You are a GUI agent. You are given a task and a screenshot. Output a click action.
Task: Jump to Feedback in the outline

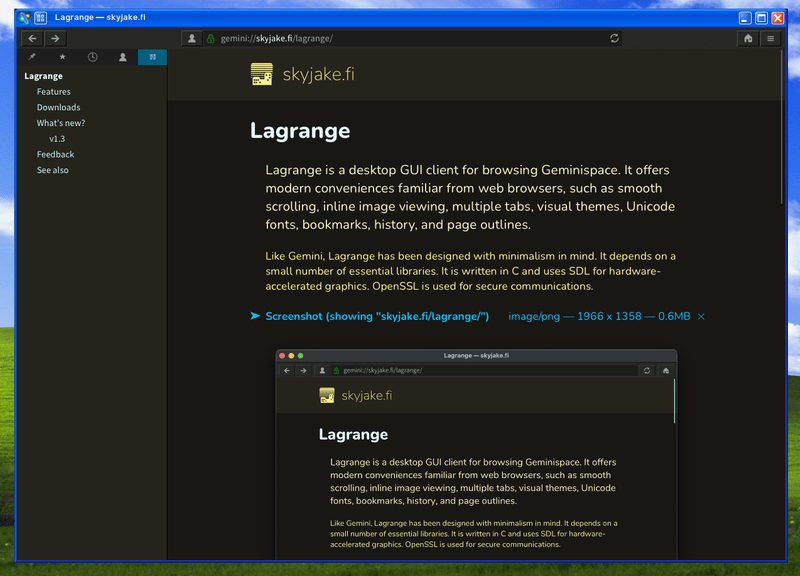point(55,154)
